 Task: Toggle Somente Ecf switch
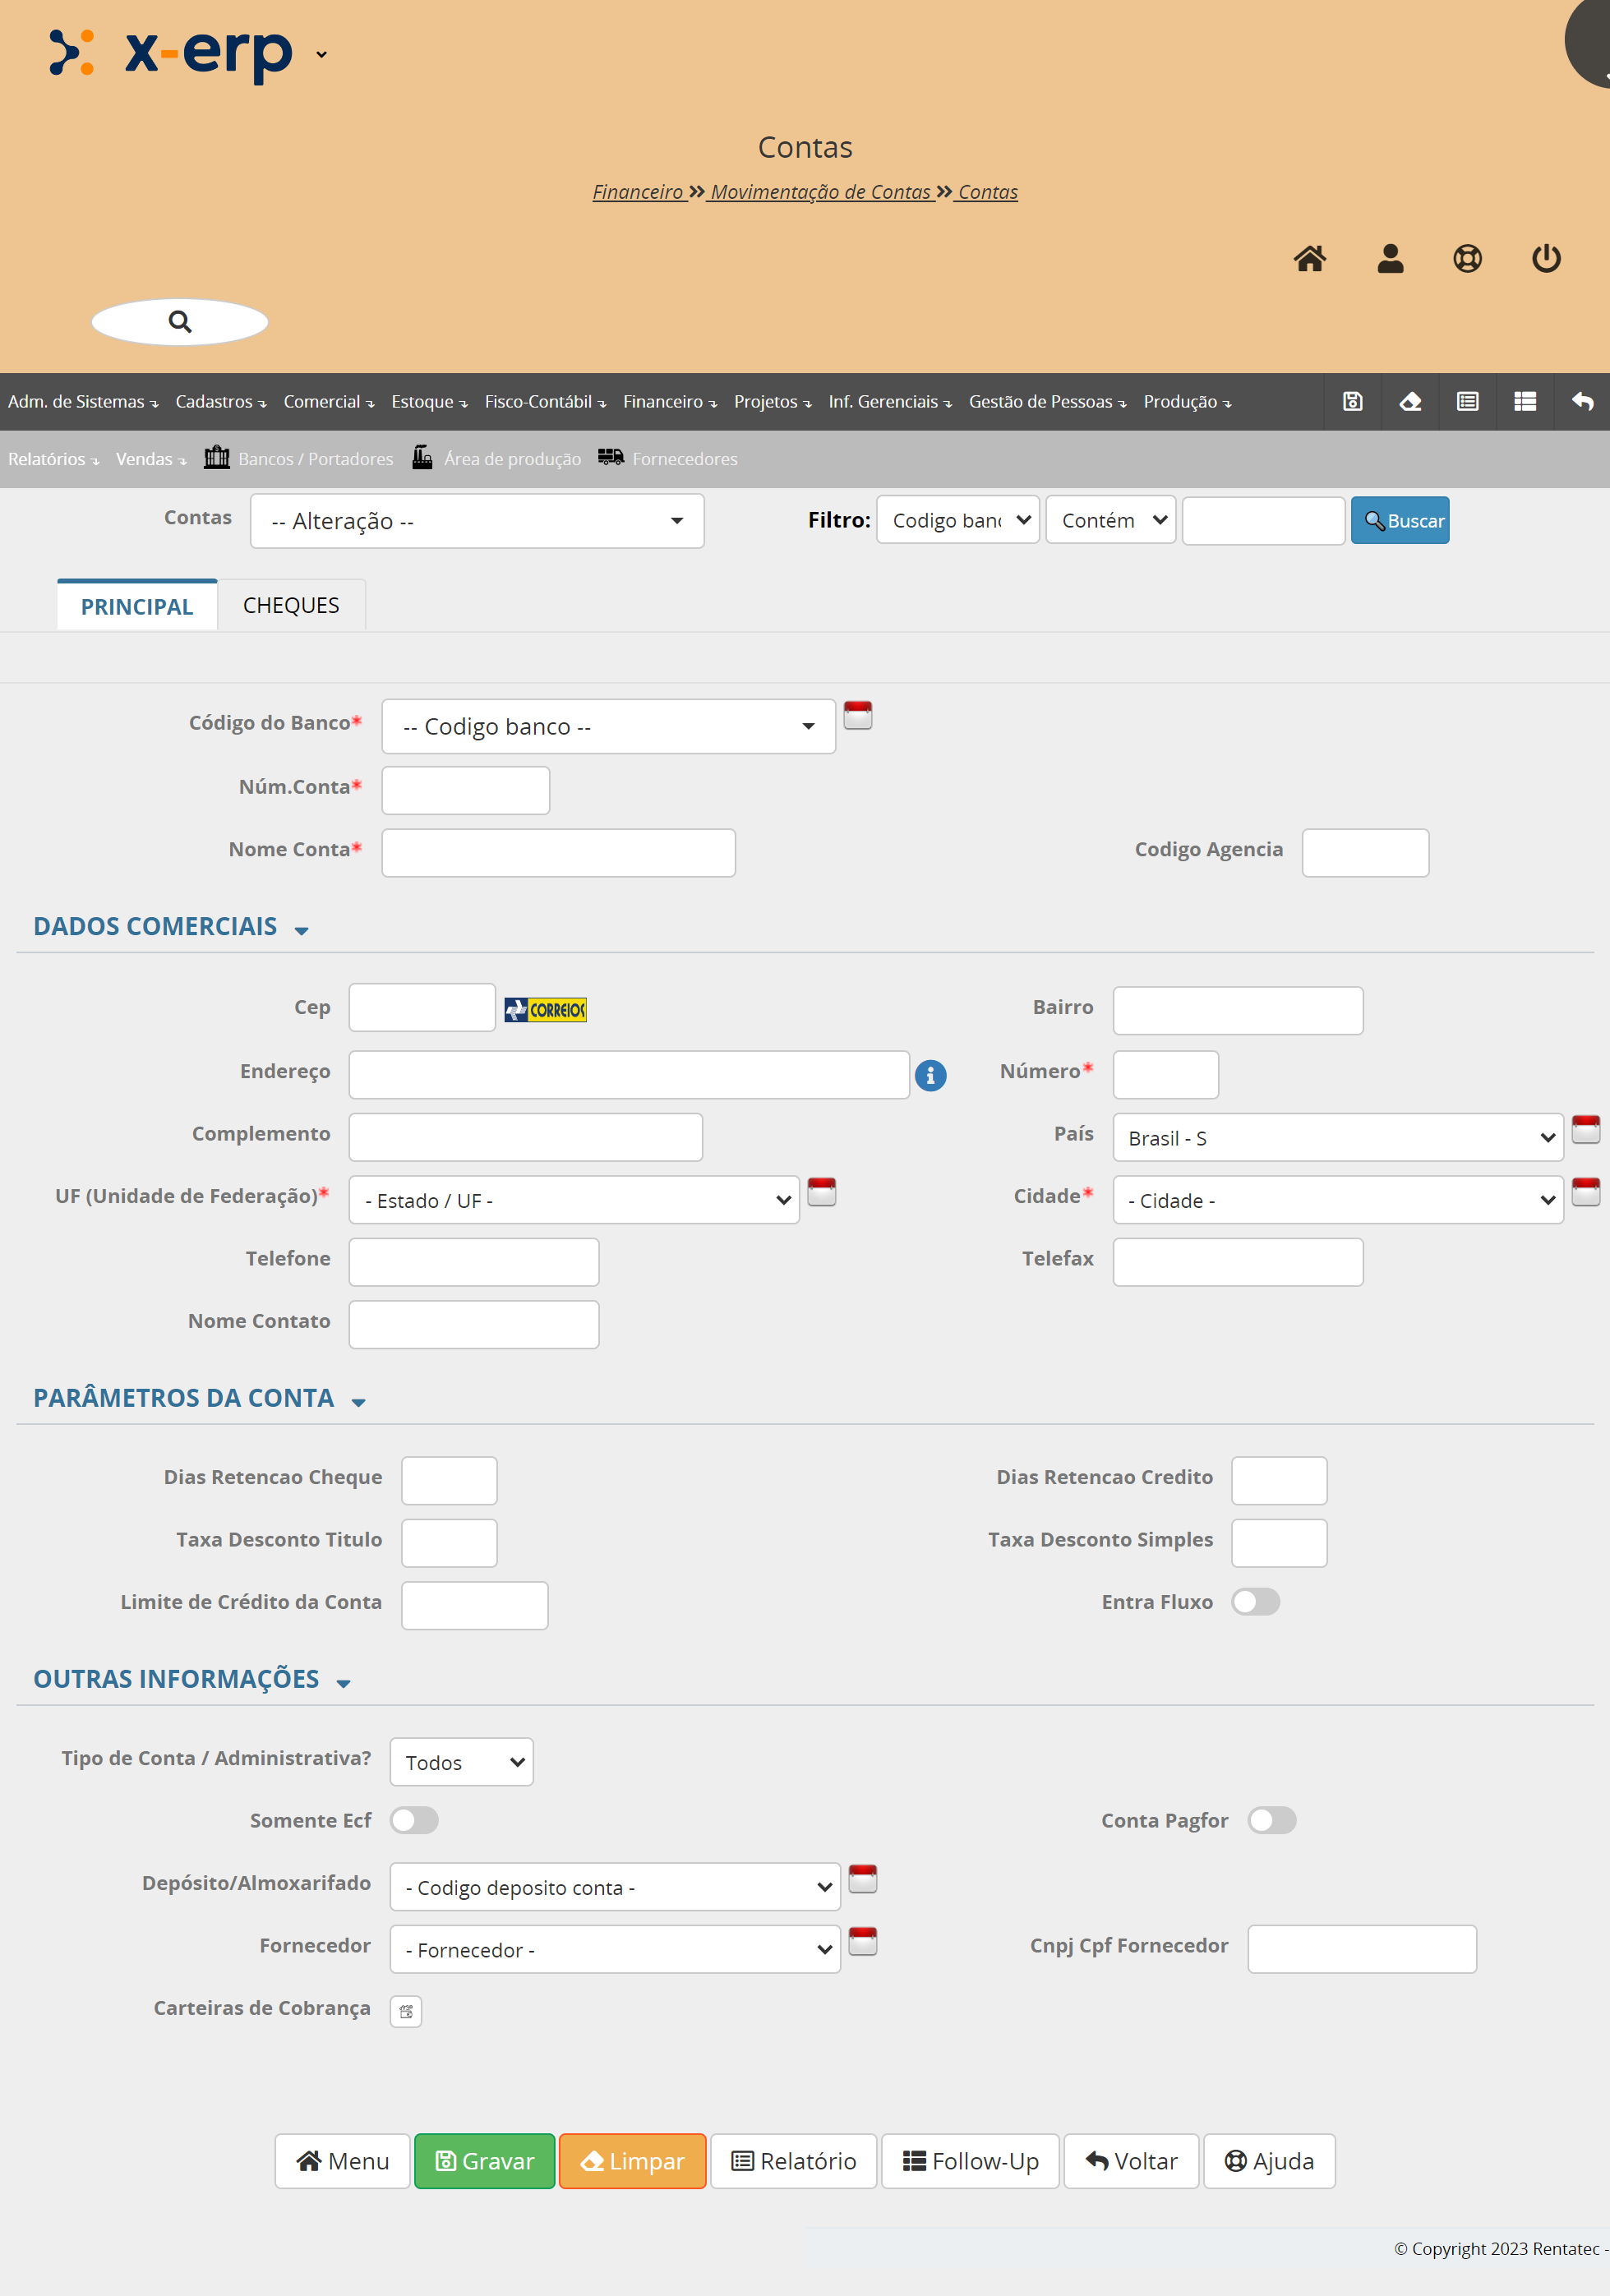coord(414,1820)
